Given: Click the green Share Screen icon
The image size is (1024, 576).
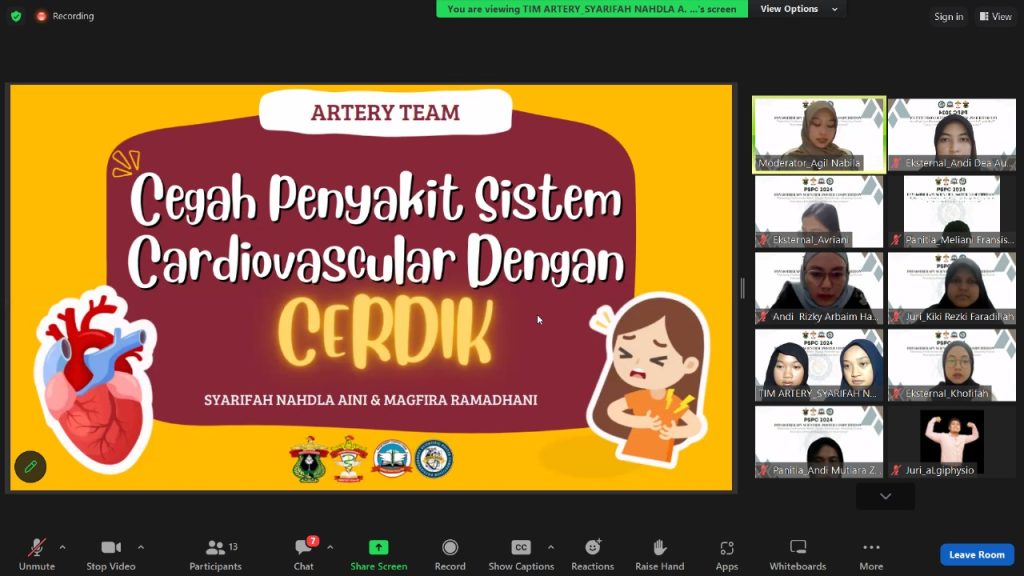Looking at the screenshot, I should (x=378, y=548).
